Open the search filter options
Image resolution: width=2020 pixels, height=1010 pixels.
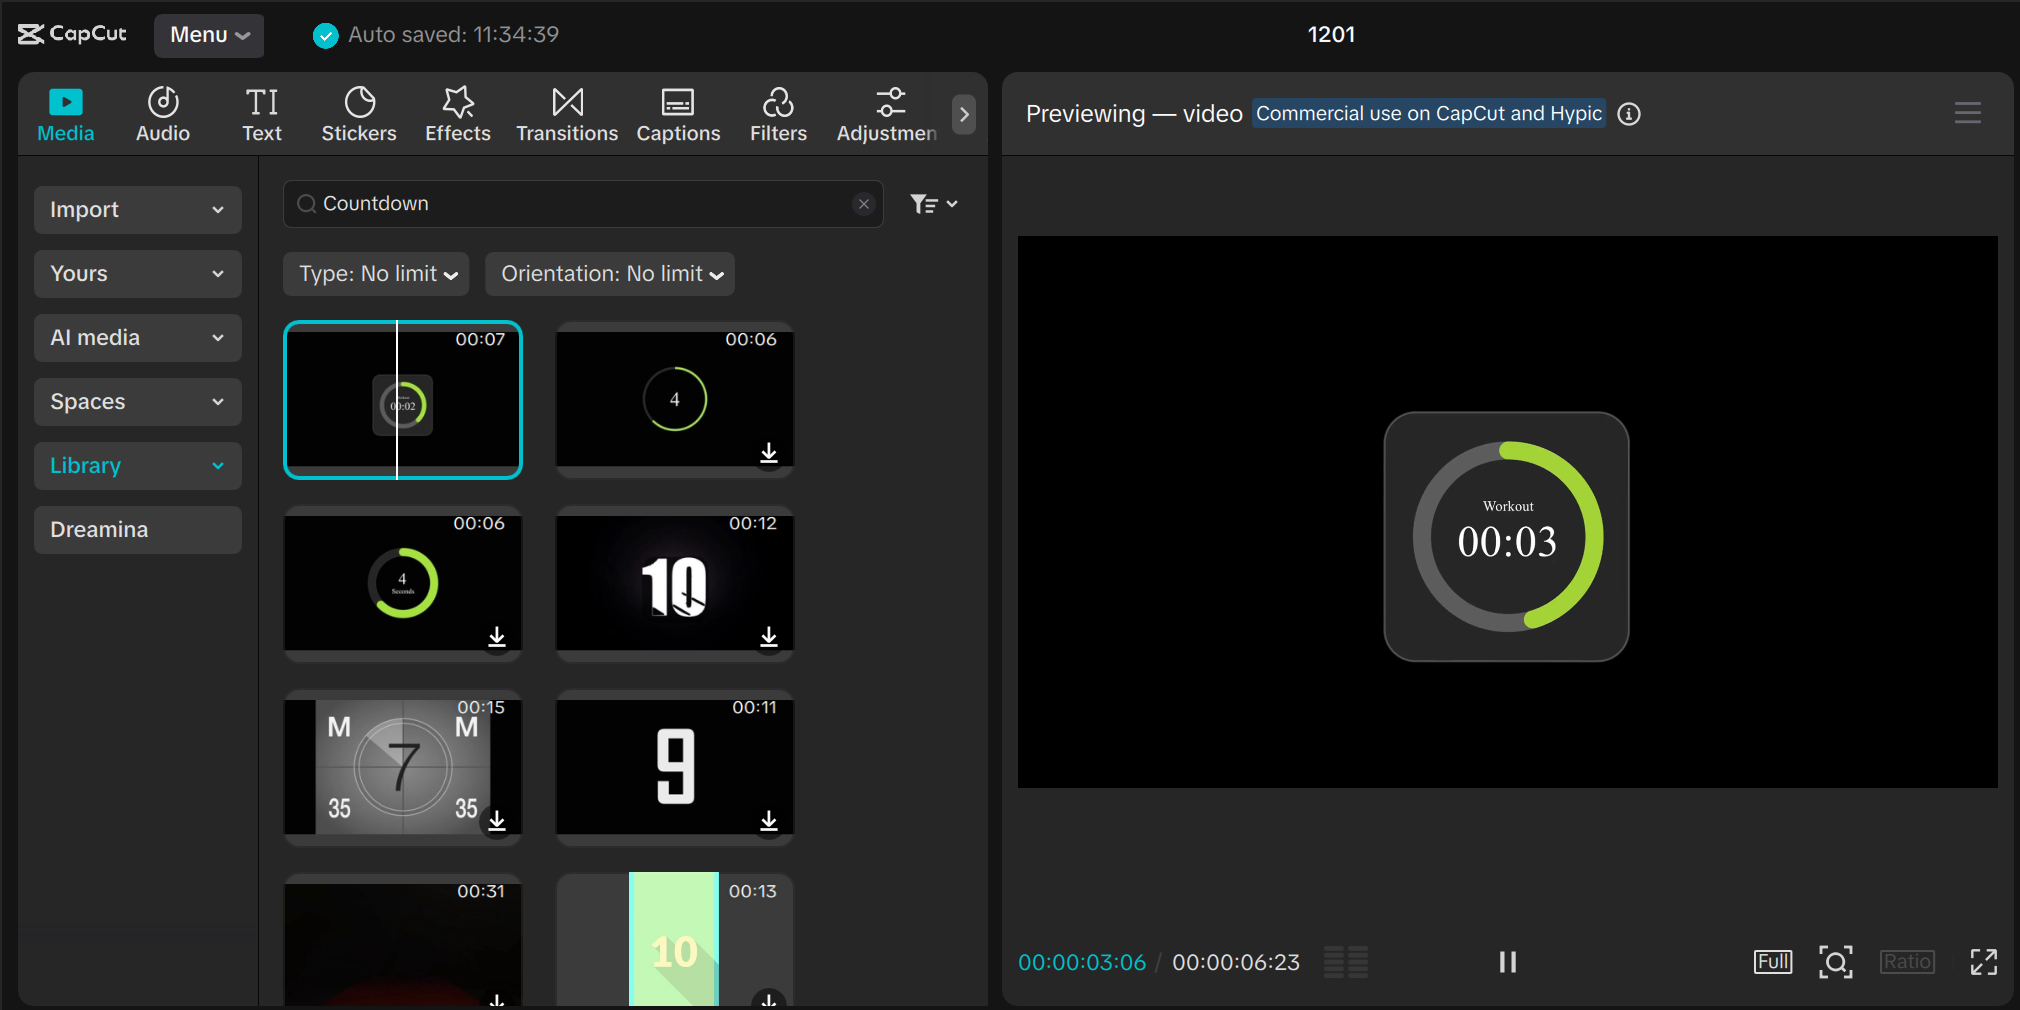tap(932, 203)
